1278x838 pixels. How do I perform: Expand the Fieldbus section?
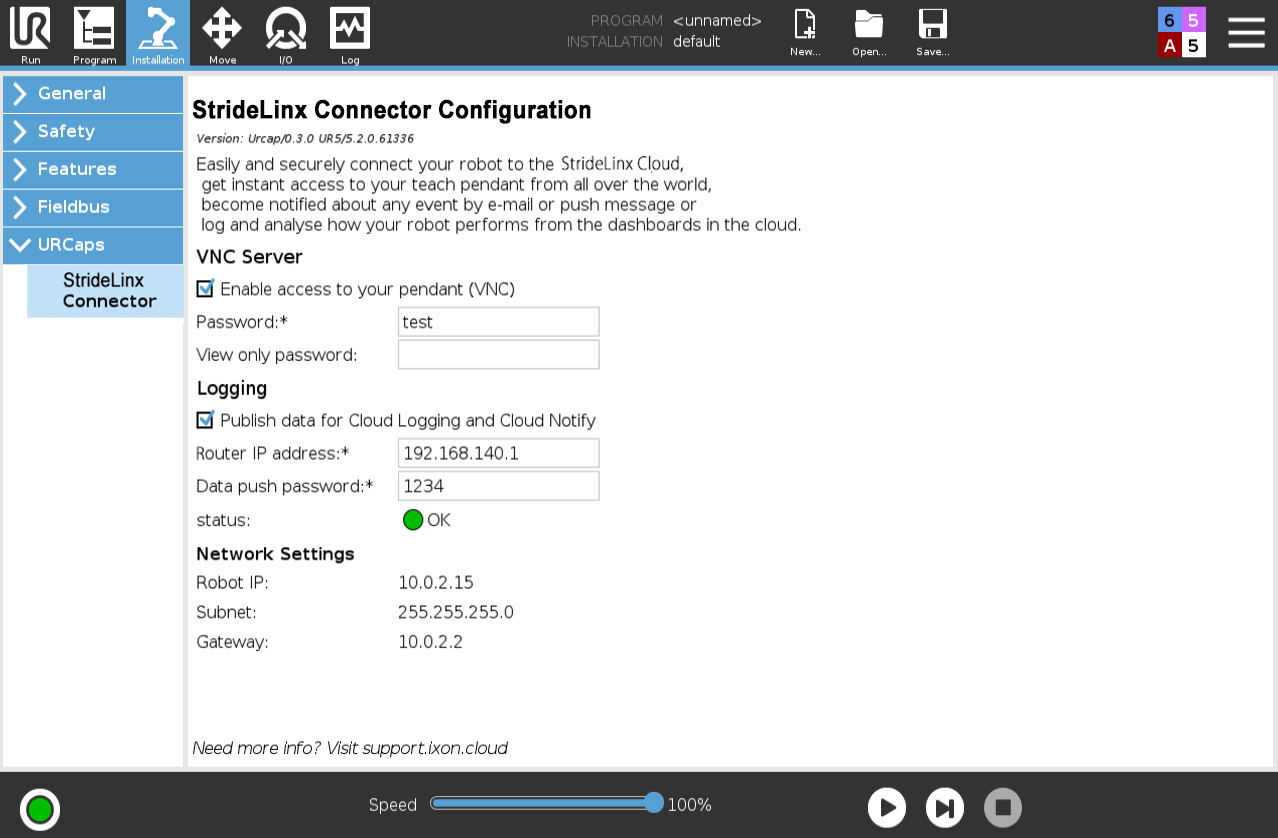tap(93, 208)
